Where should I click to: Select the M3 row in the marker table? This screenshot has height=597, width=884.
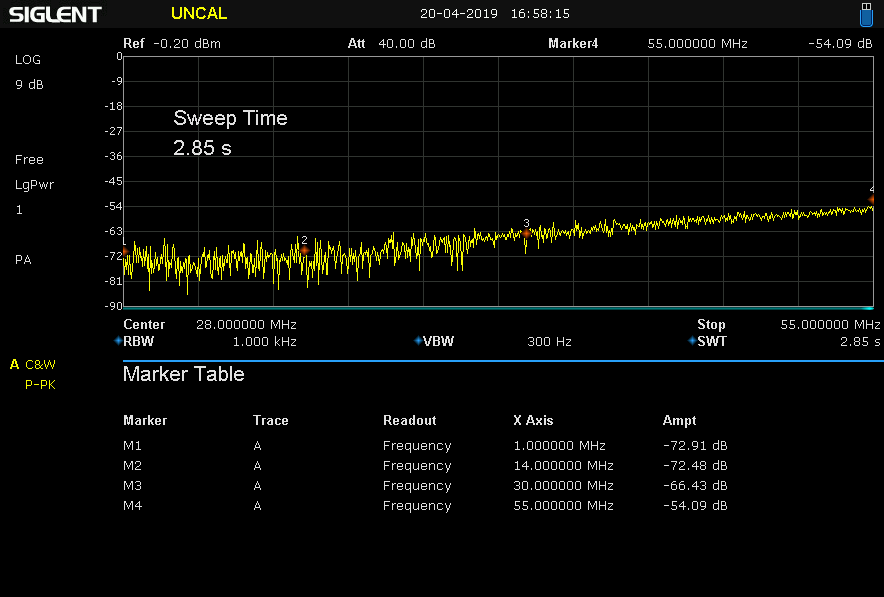coord(425,486)
